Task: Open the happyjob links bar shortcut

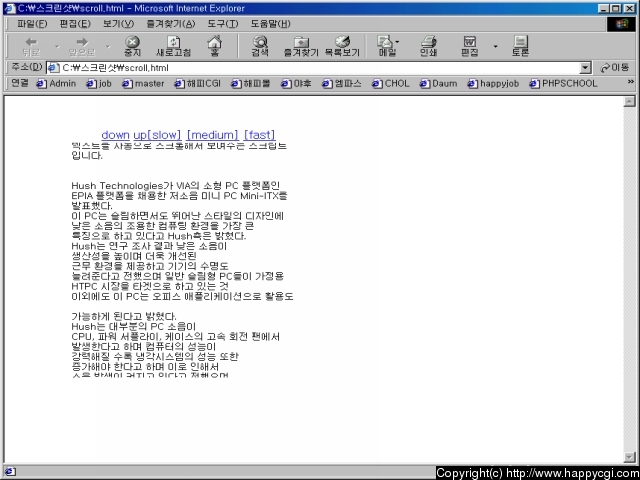Action: point(493,83)
